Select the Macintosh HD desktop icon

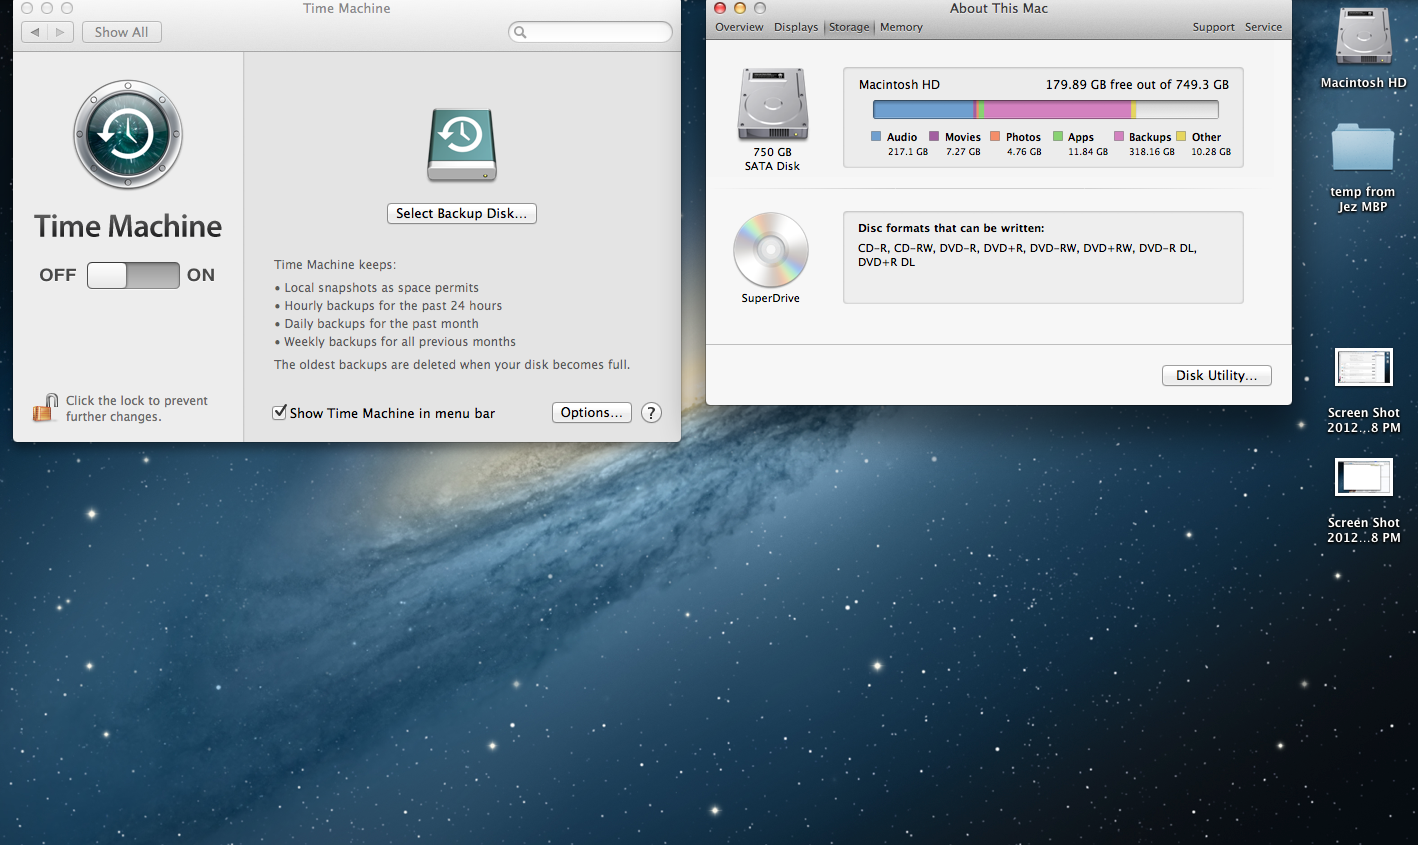(1364, 38)
